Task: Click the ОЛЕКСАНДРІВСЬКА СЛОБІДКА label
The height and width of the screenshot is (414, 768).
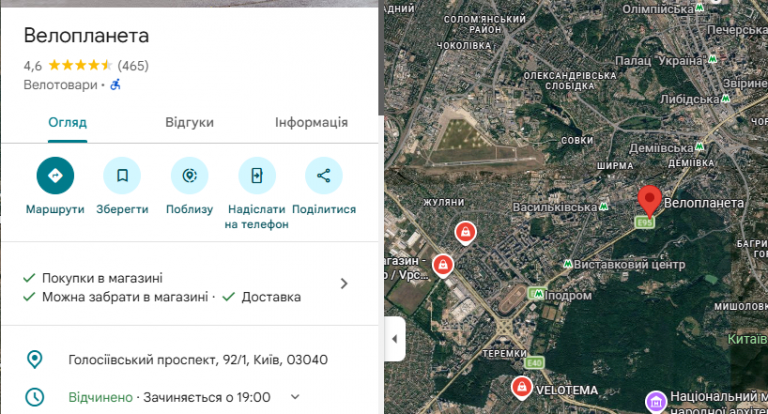Action: pos(570,81)
